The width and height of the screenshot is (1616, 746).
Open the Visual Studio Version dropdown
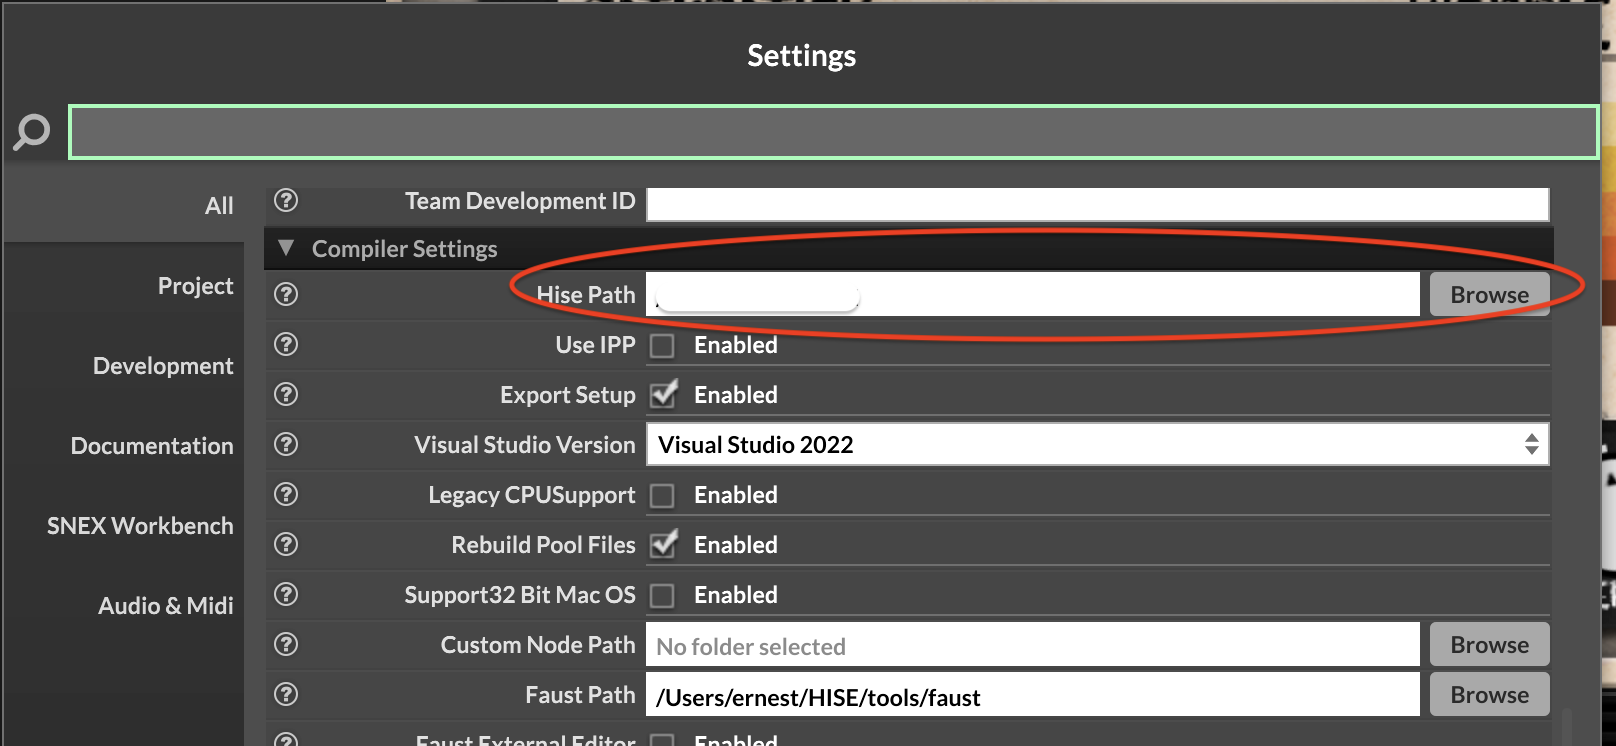pos(1098,444)
